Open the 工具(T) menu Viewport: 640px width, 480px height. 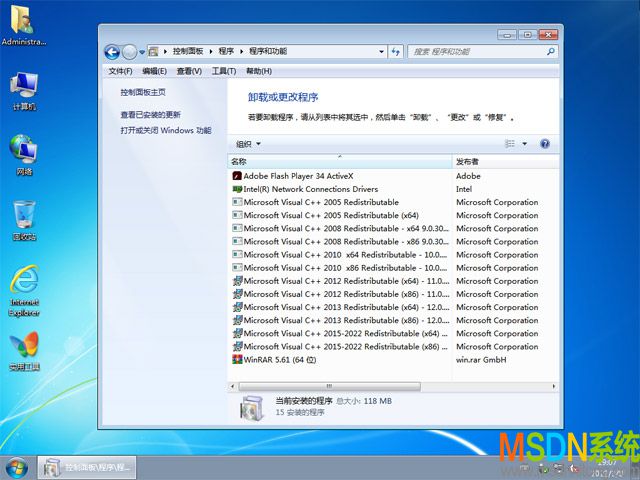(x=224, y=71)
